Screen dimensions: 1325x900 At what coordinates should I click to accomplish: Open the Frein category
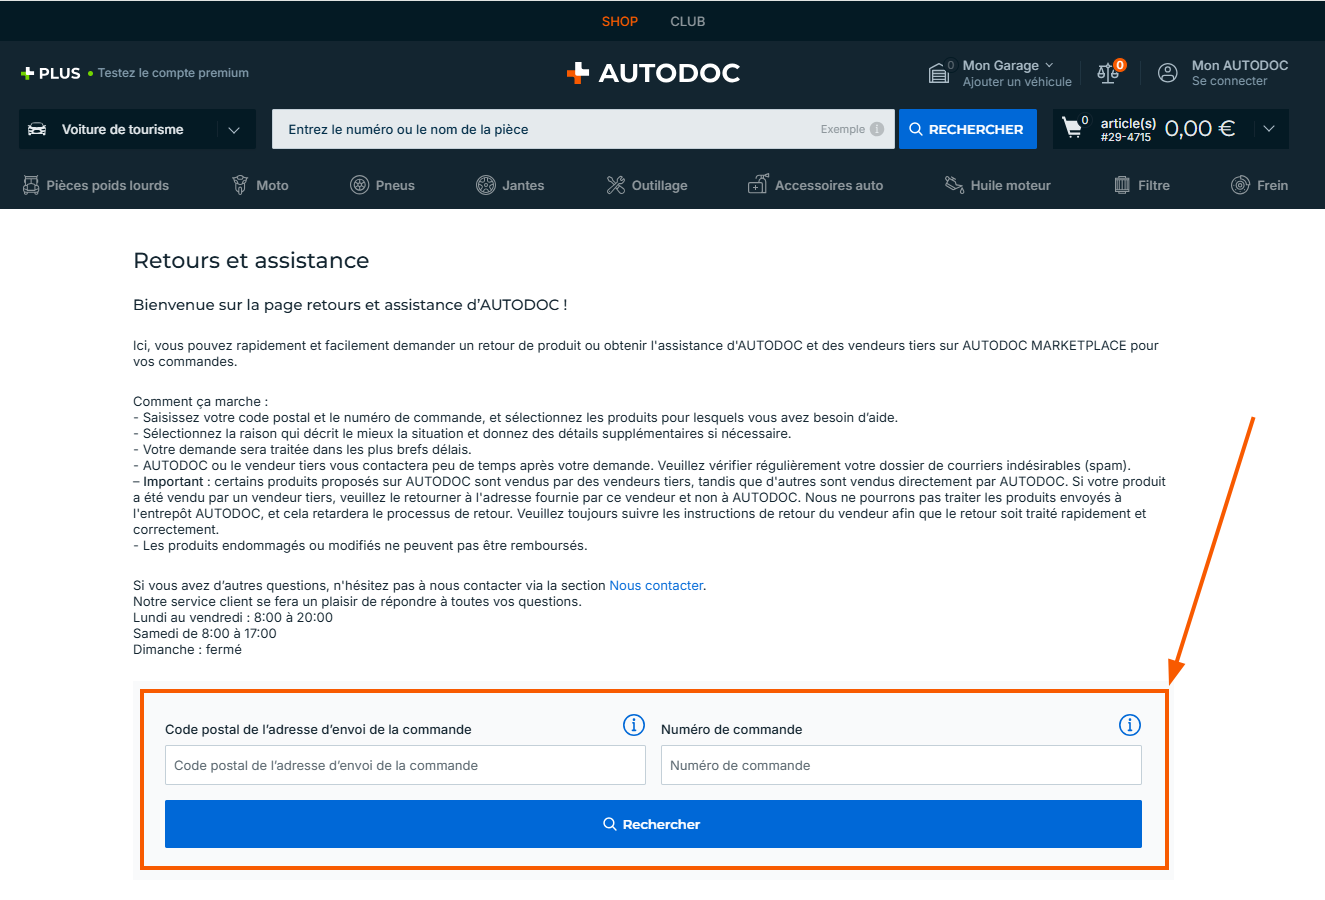click(x=1260, y=185)
